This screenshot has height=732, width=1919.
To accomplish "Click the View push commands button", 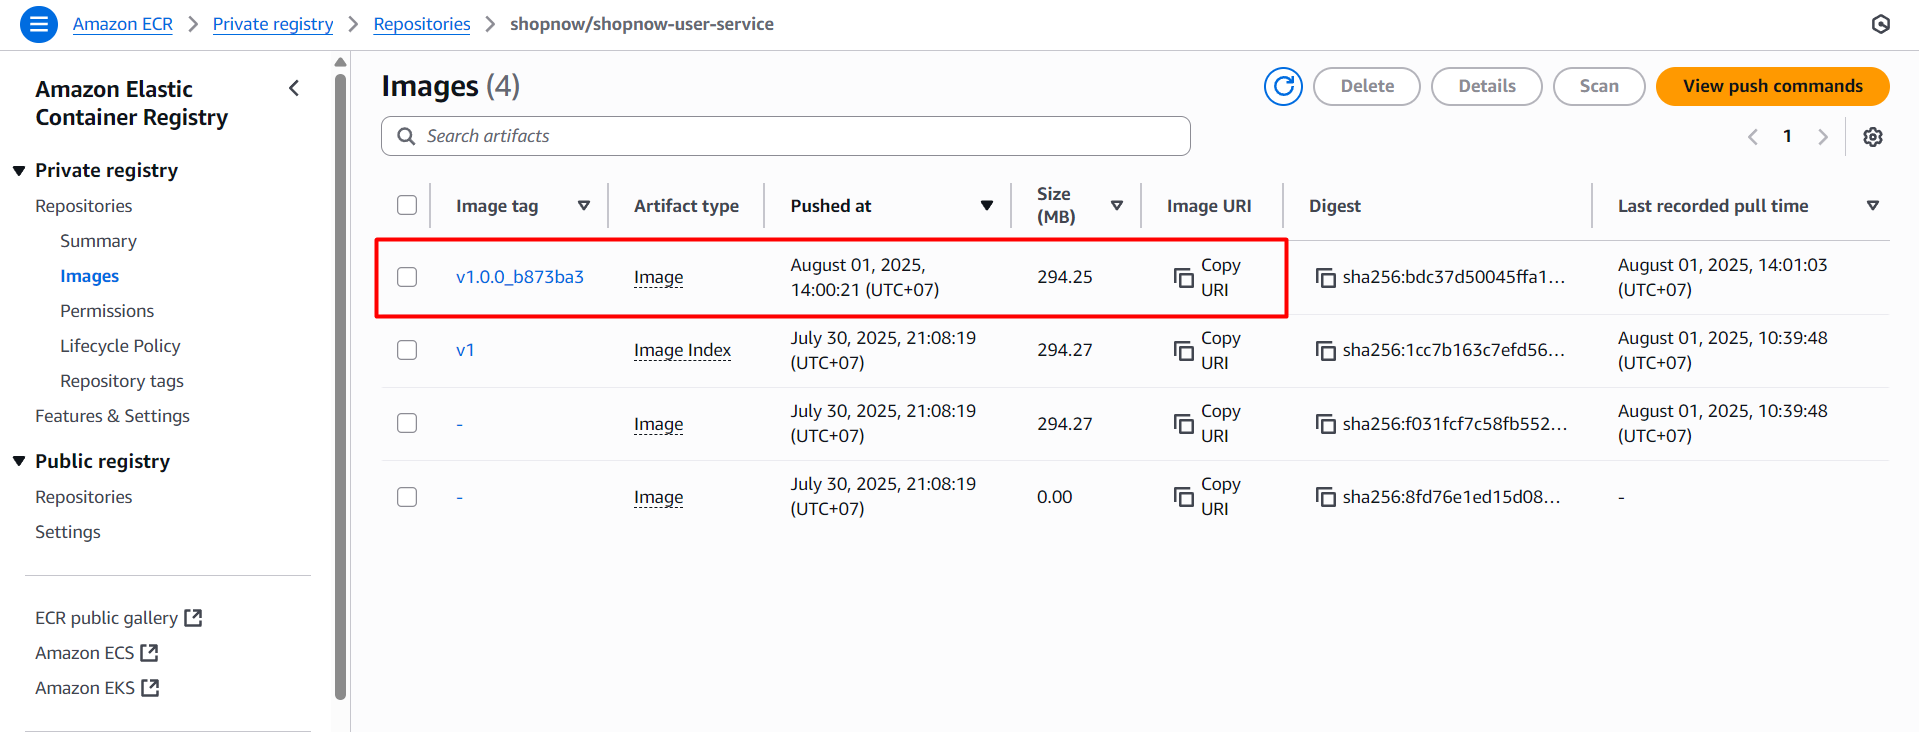I will 1771,86.
